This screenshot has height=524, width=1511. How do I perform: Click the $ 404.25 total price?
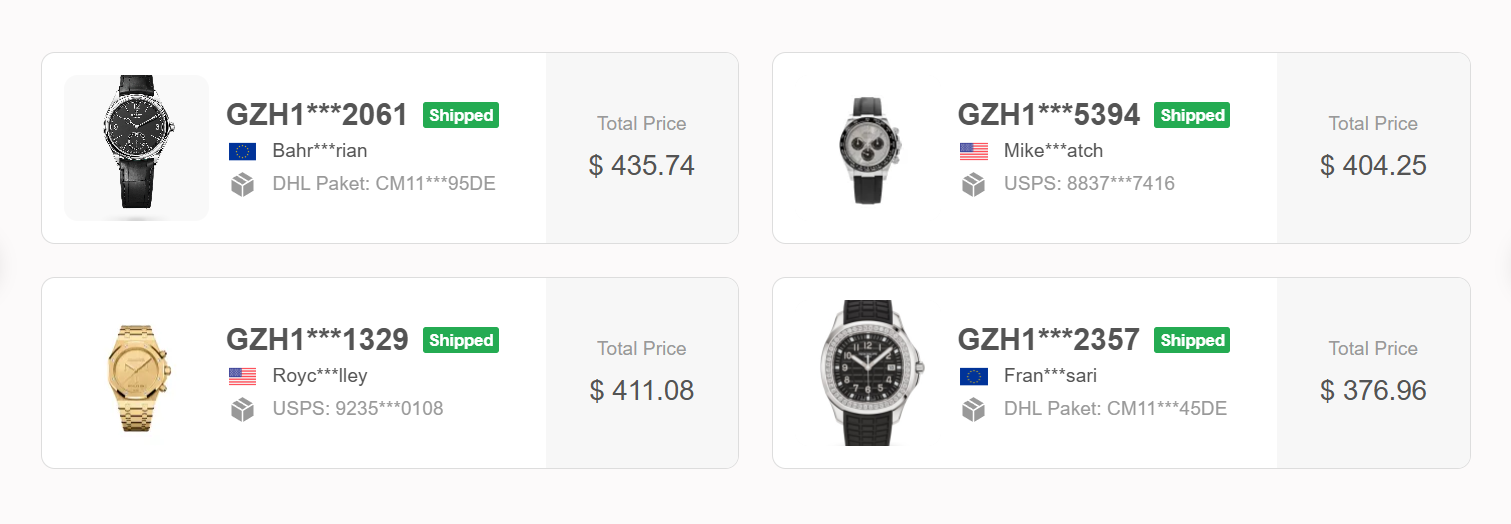(x=1373, y=165)
